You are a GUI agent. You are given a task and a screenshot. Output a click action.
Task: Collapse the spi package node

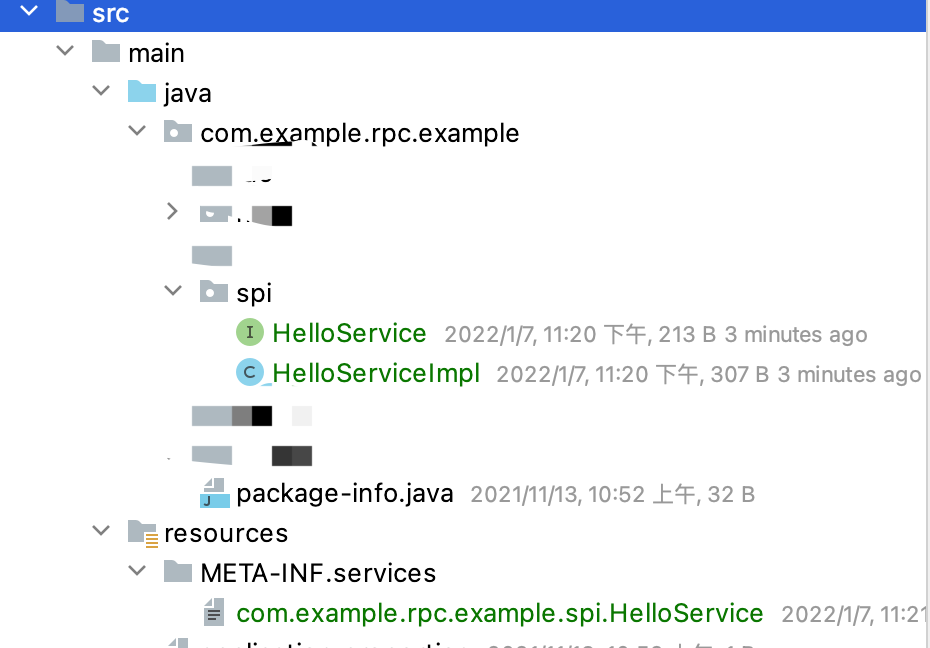[x=173, y=291]
